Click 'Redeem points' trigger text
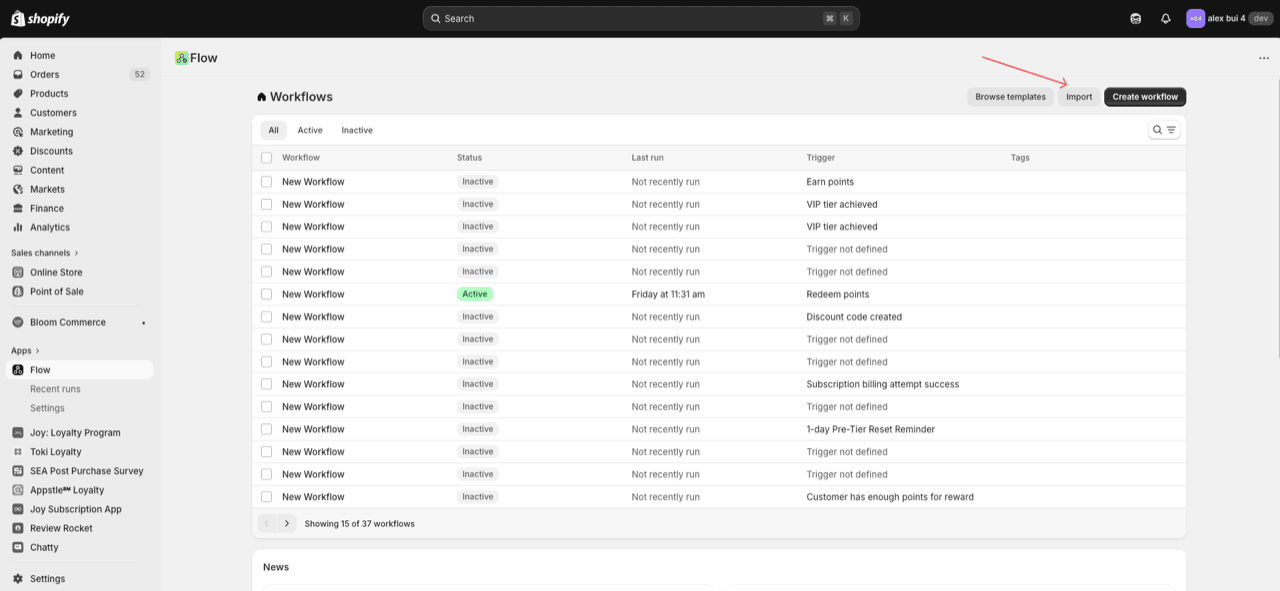 tap(838, 294)
